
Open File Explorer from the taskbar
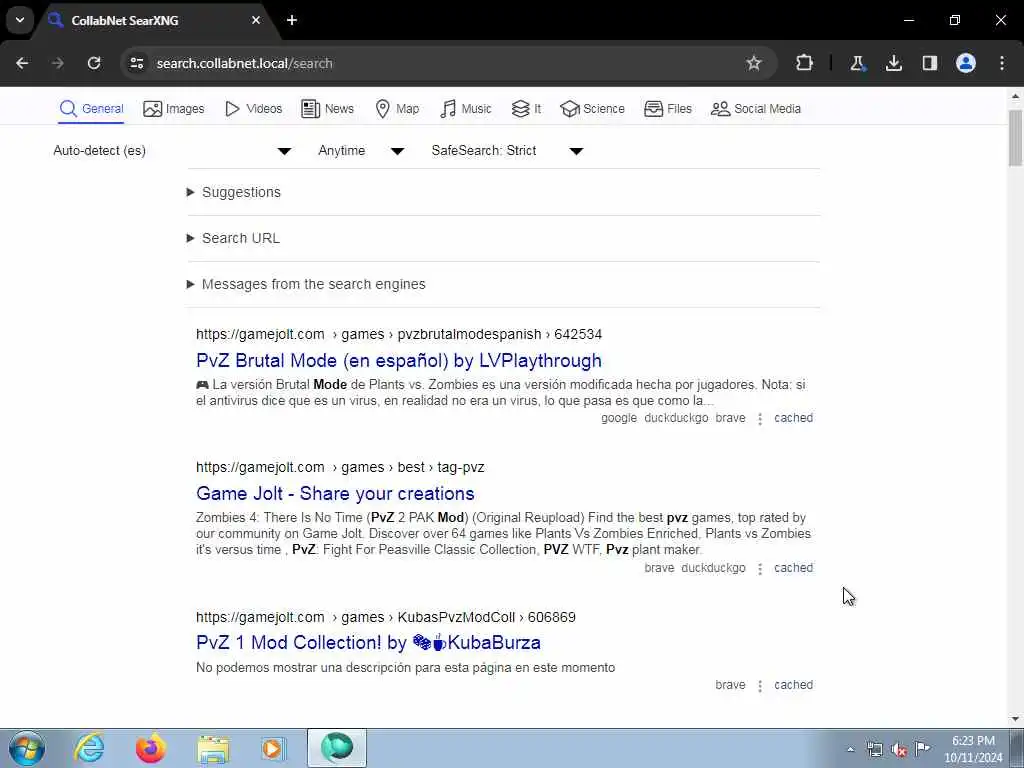point(213,748)
